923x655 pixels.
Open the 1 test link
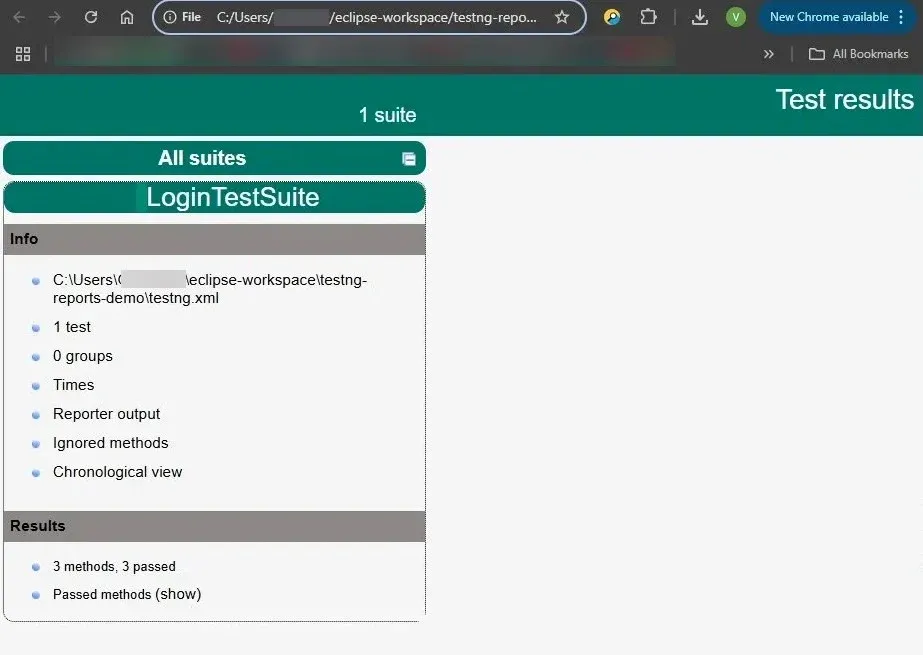pyautogui.click(x=72, y=327)
